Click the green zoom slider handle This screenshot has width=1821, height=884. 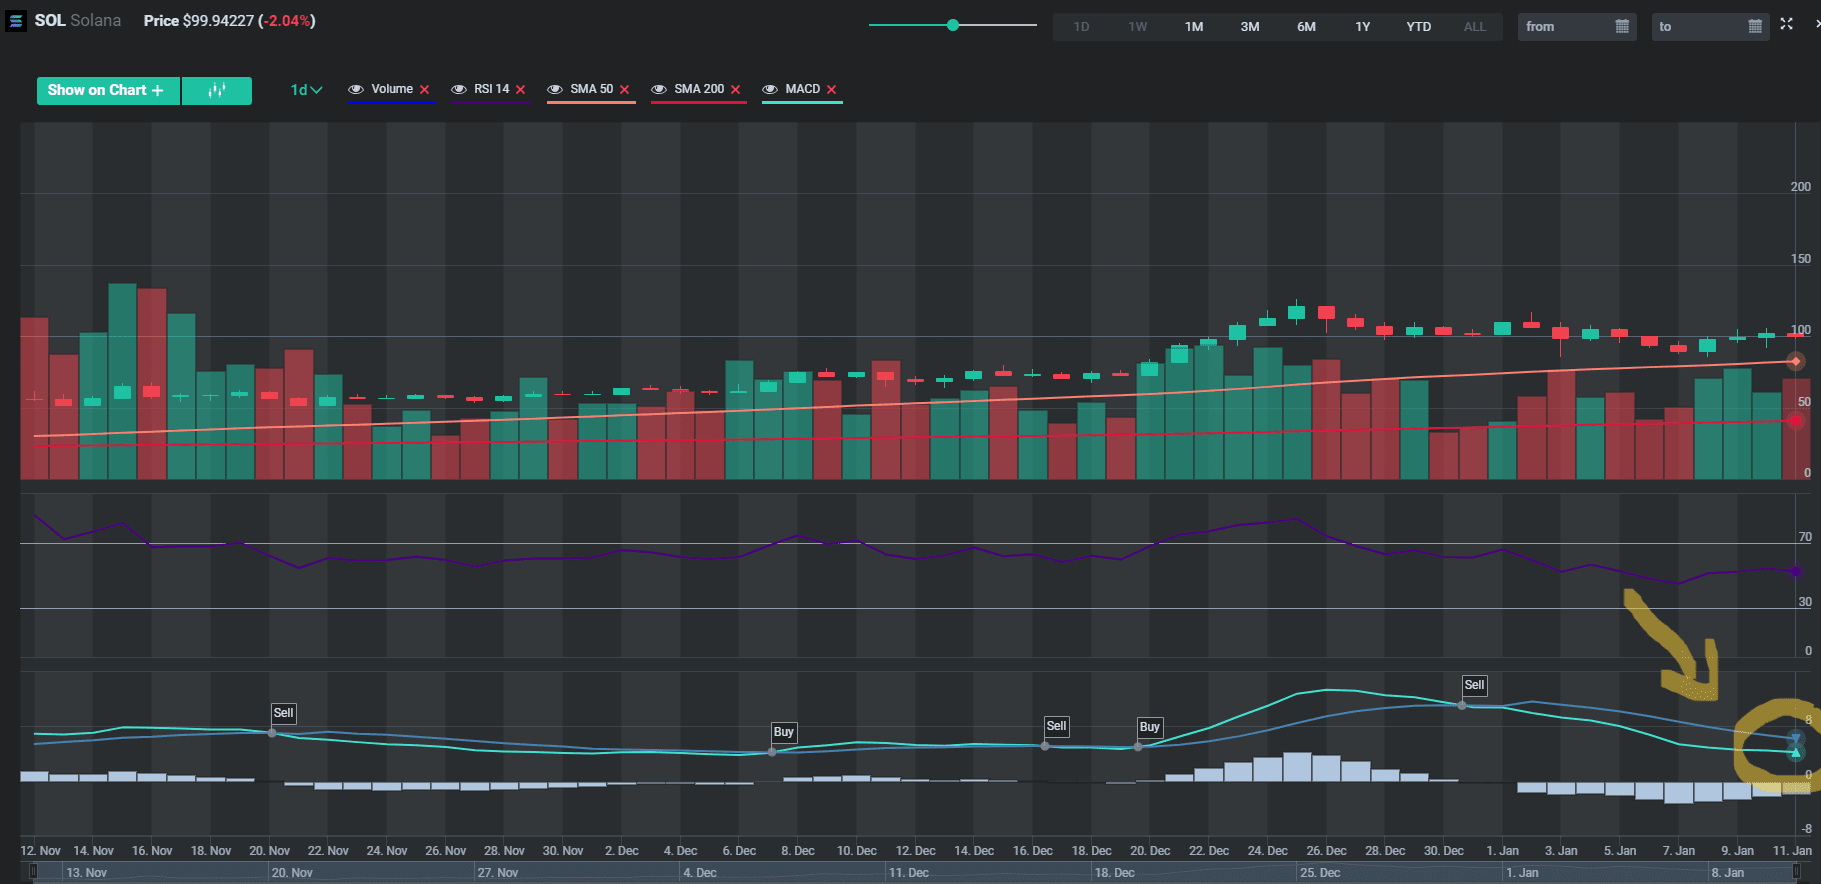click(953, 25)
